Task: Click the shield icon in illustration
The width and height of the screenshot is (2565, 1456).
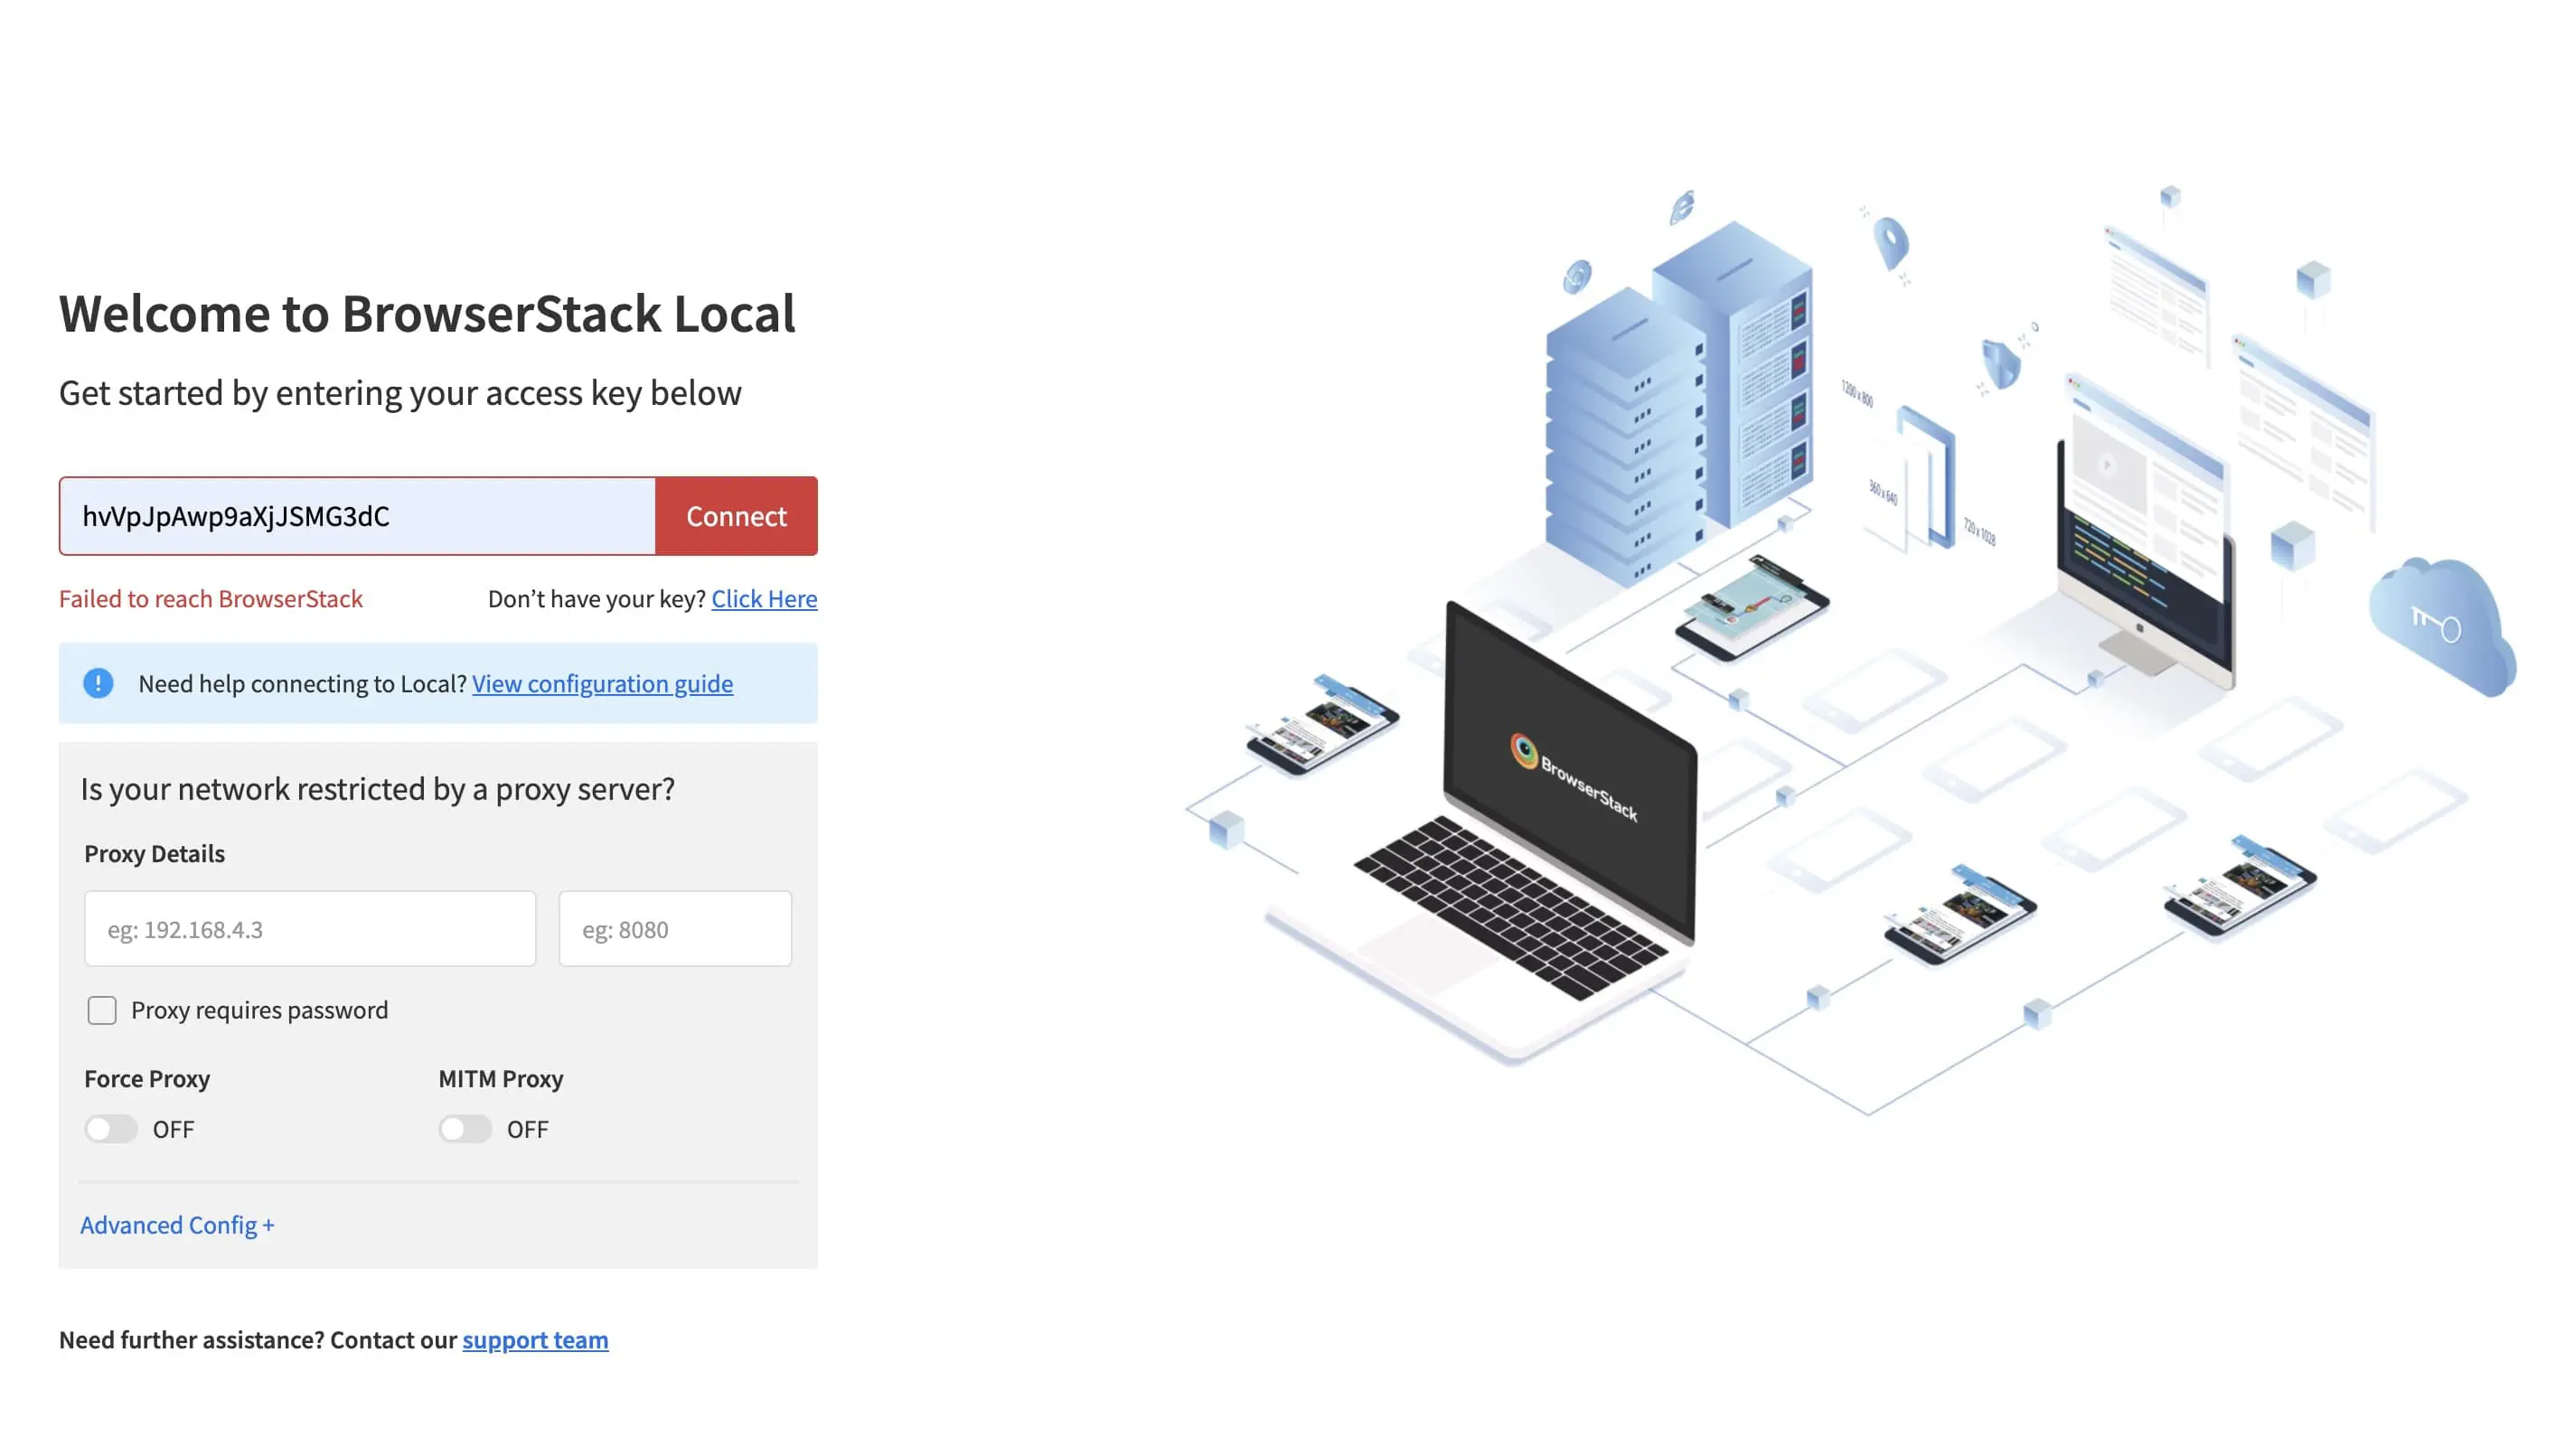Action: tap(2000, 362)
